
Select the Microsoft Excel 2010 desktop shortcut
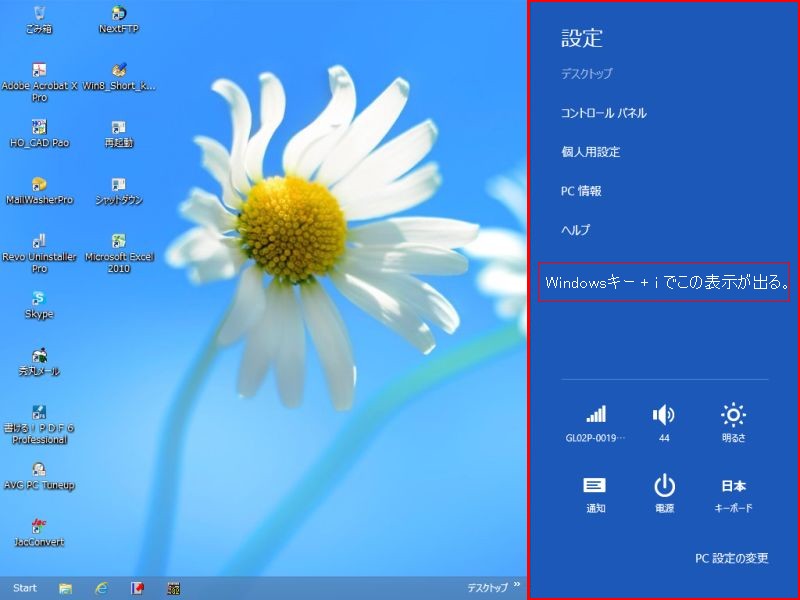119,242
